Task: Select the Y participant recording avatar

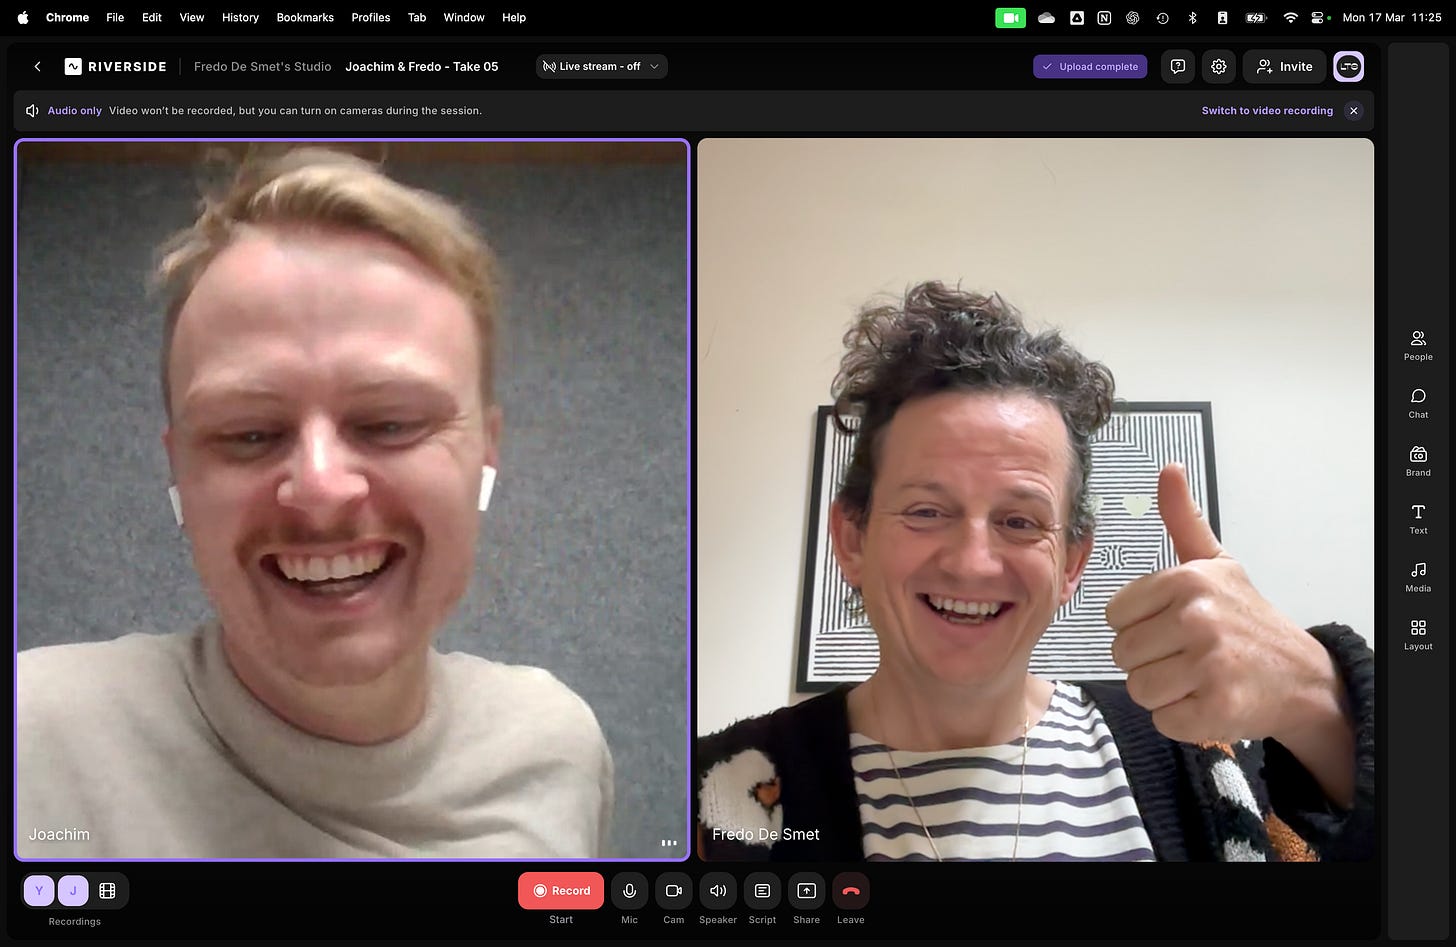Action: pyautogui.click(x=39, y=890)
